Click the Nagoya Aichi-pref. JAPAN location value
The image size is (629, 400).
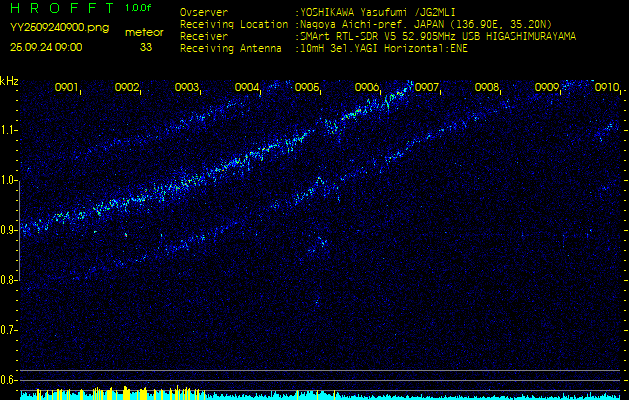click(424, 24)
